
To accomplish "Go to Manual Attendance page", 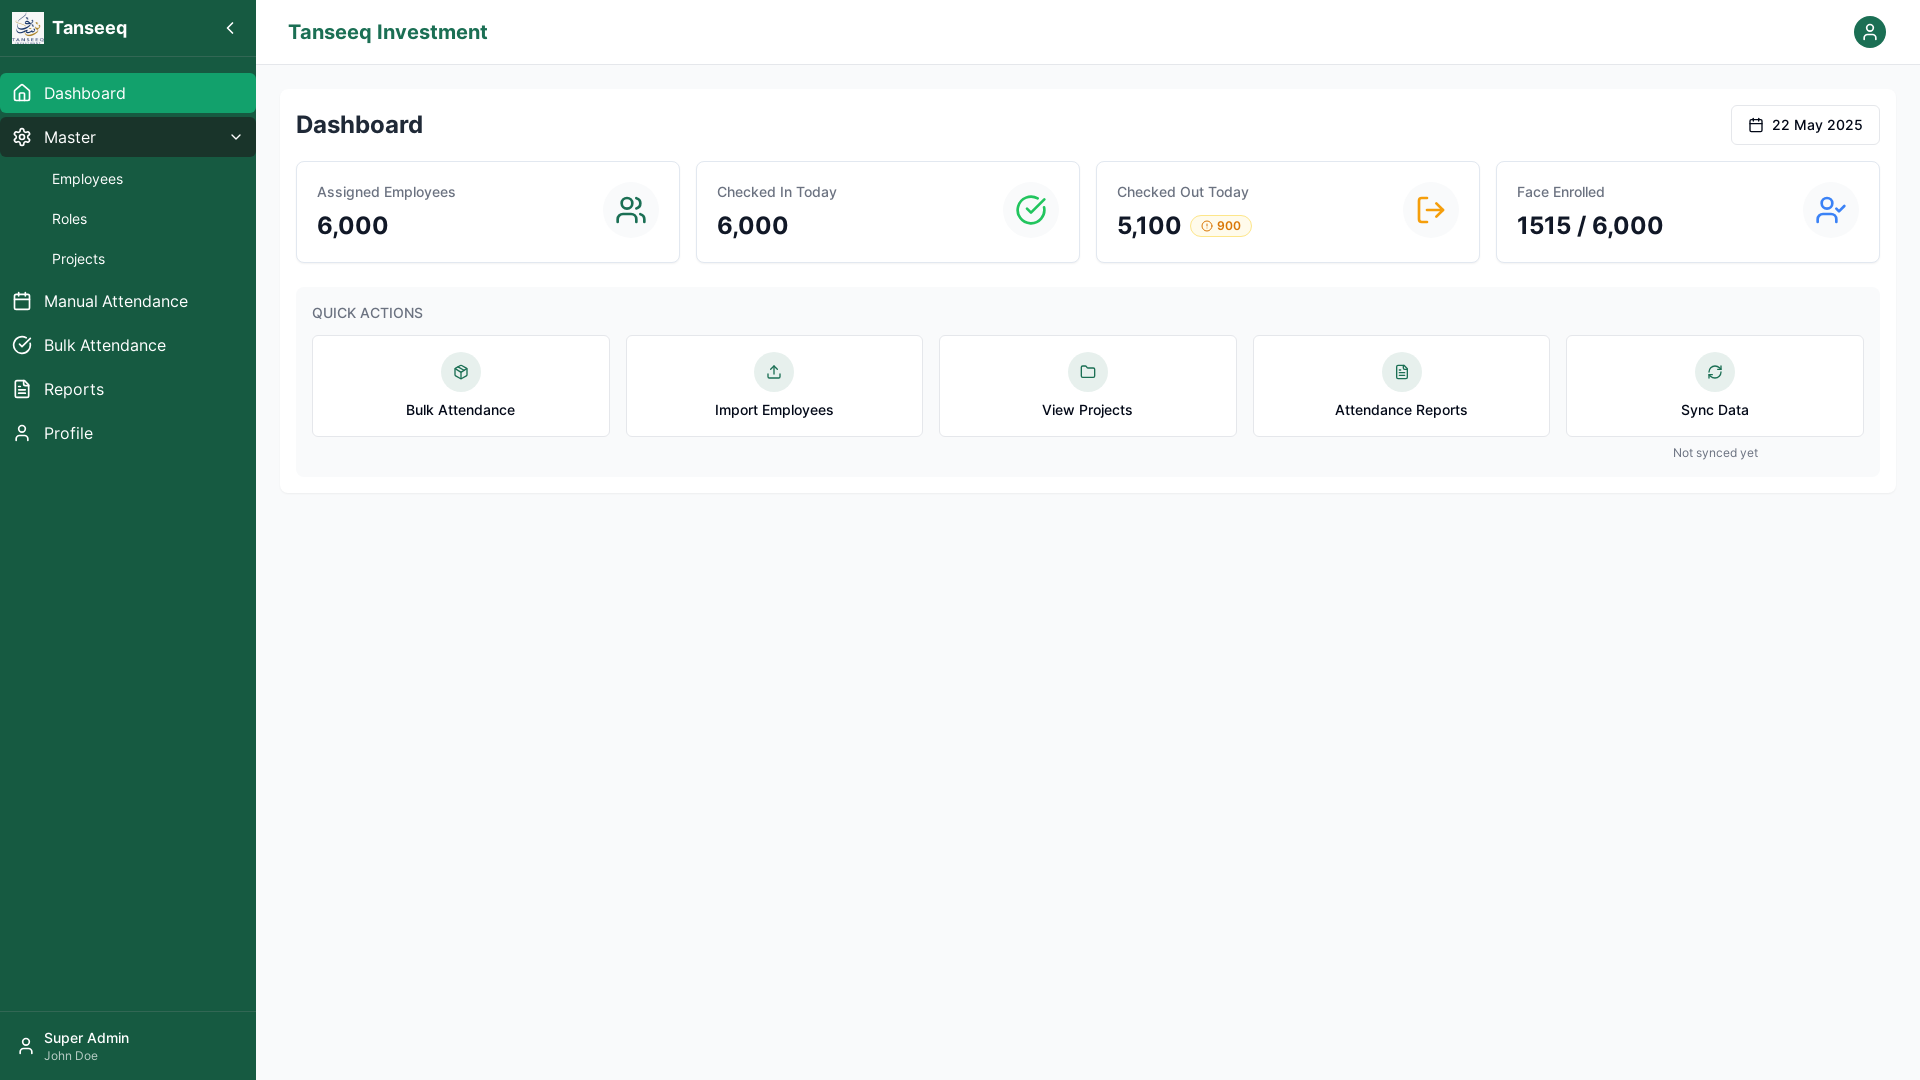I will click(x=128, y=301).
